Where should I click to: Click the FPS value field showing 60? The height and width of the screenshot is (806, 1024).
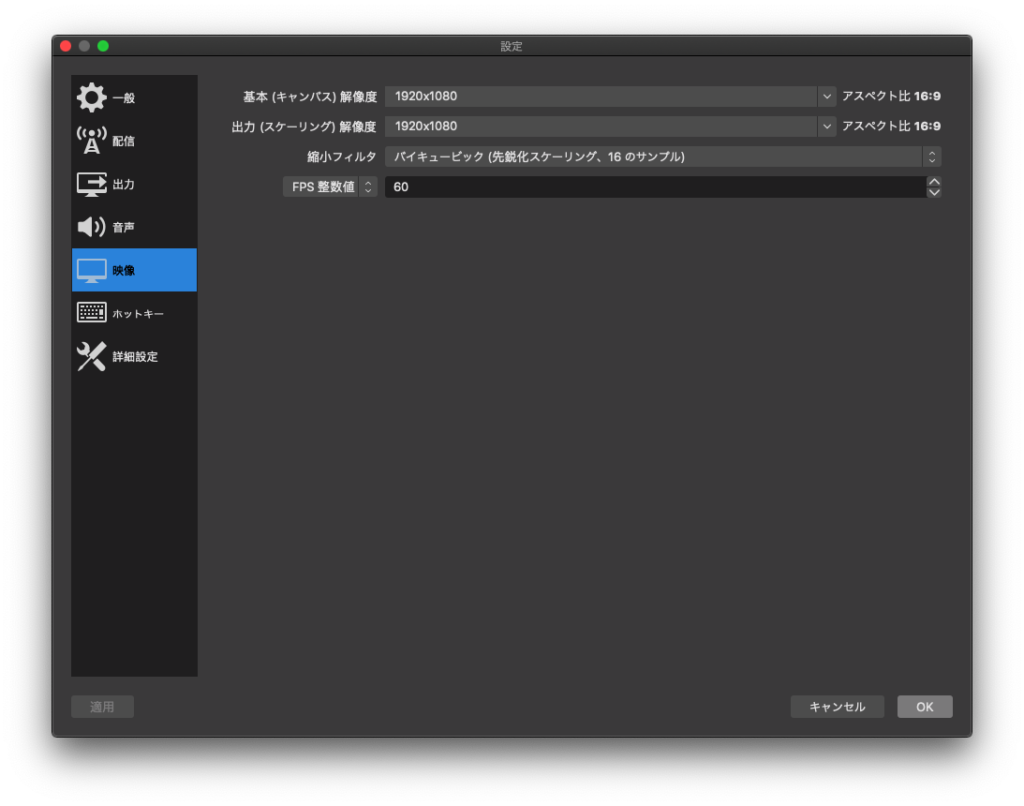click(656, 187)
